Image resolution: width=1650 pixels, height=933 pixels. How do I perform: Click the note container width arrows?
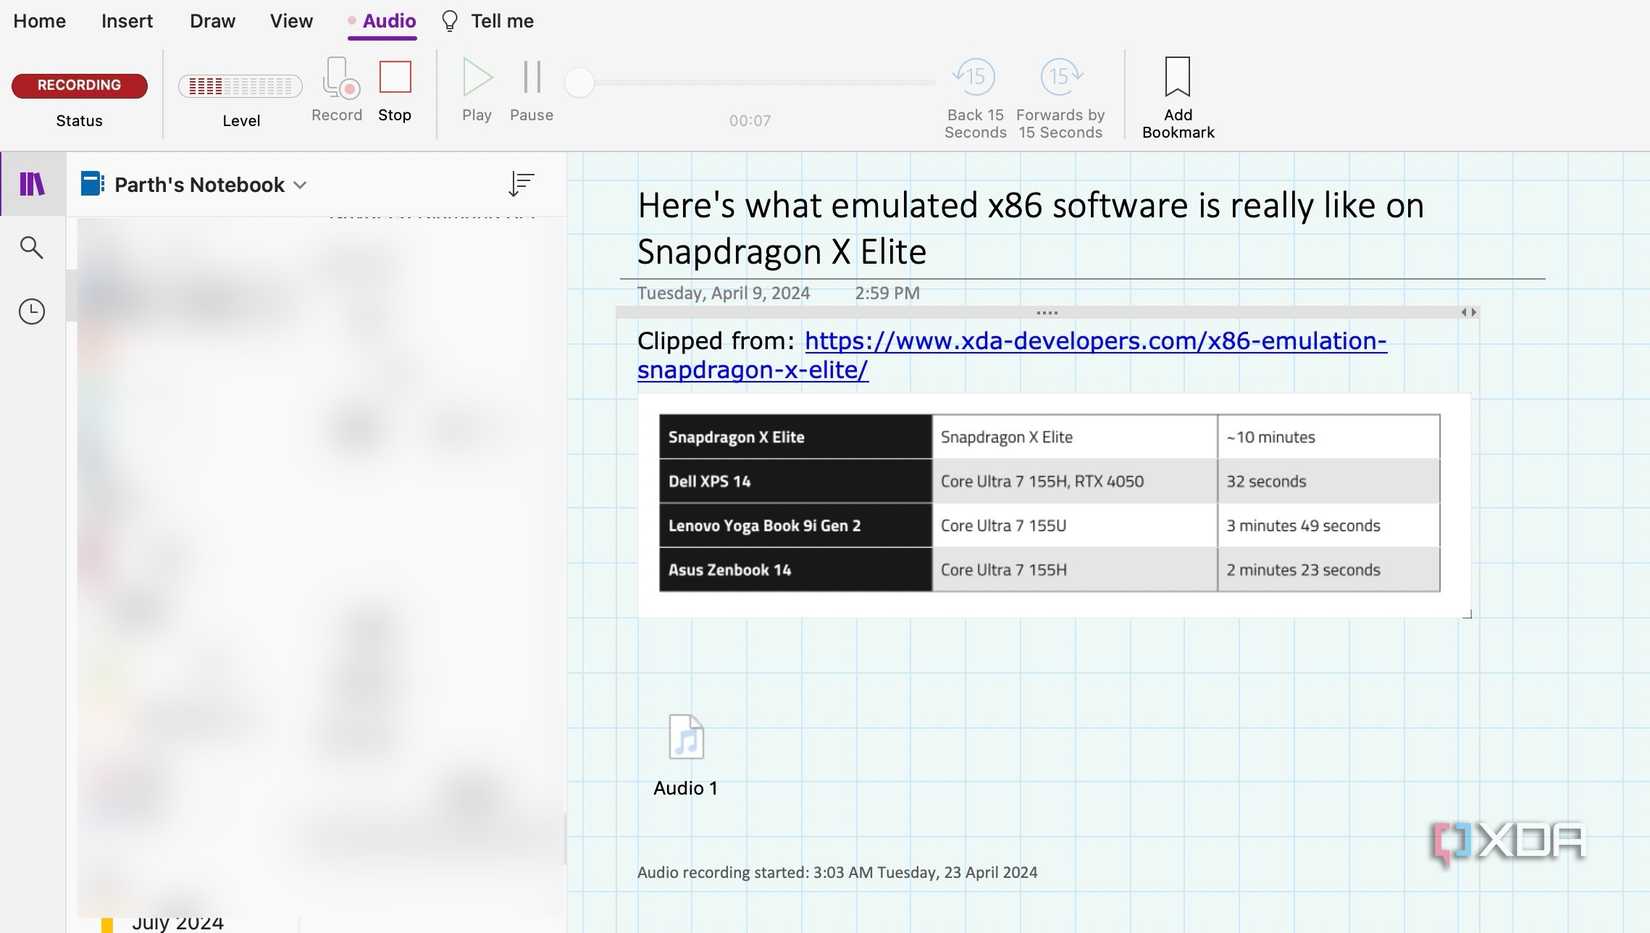(1468, 312)
